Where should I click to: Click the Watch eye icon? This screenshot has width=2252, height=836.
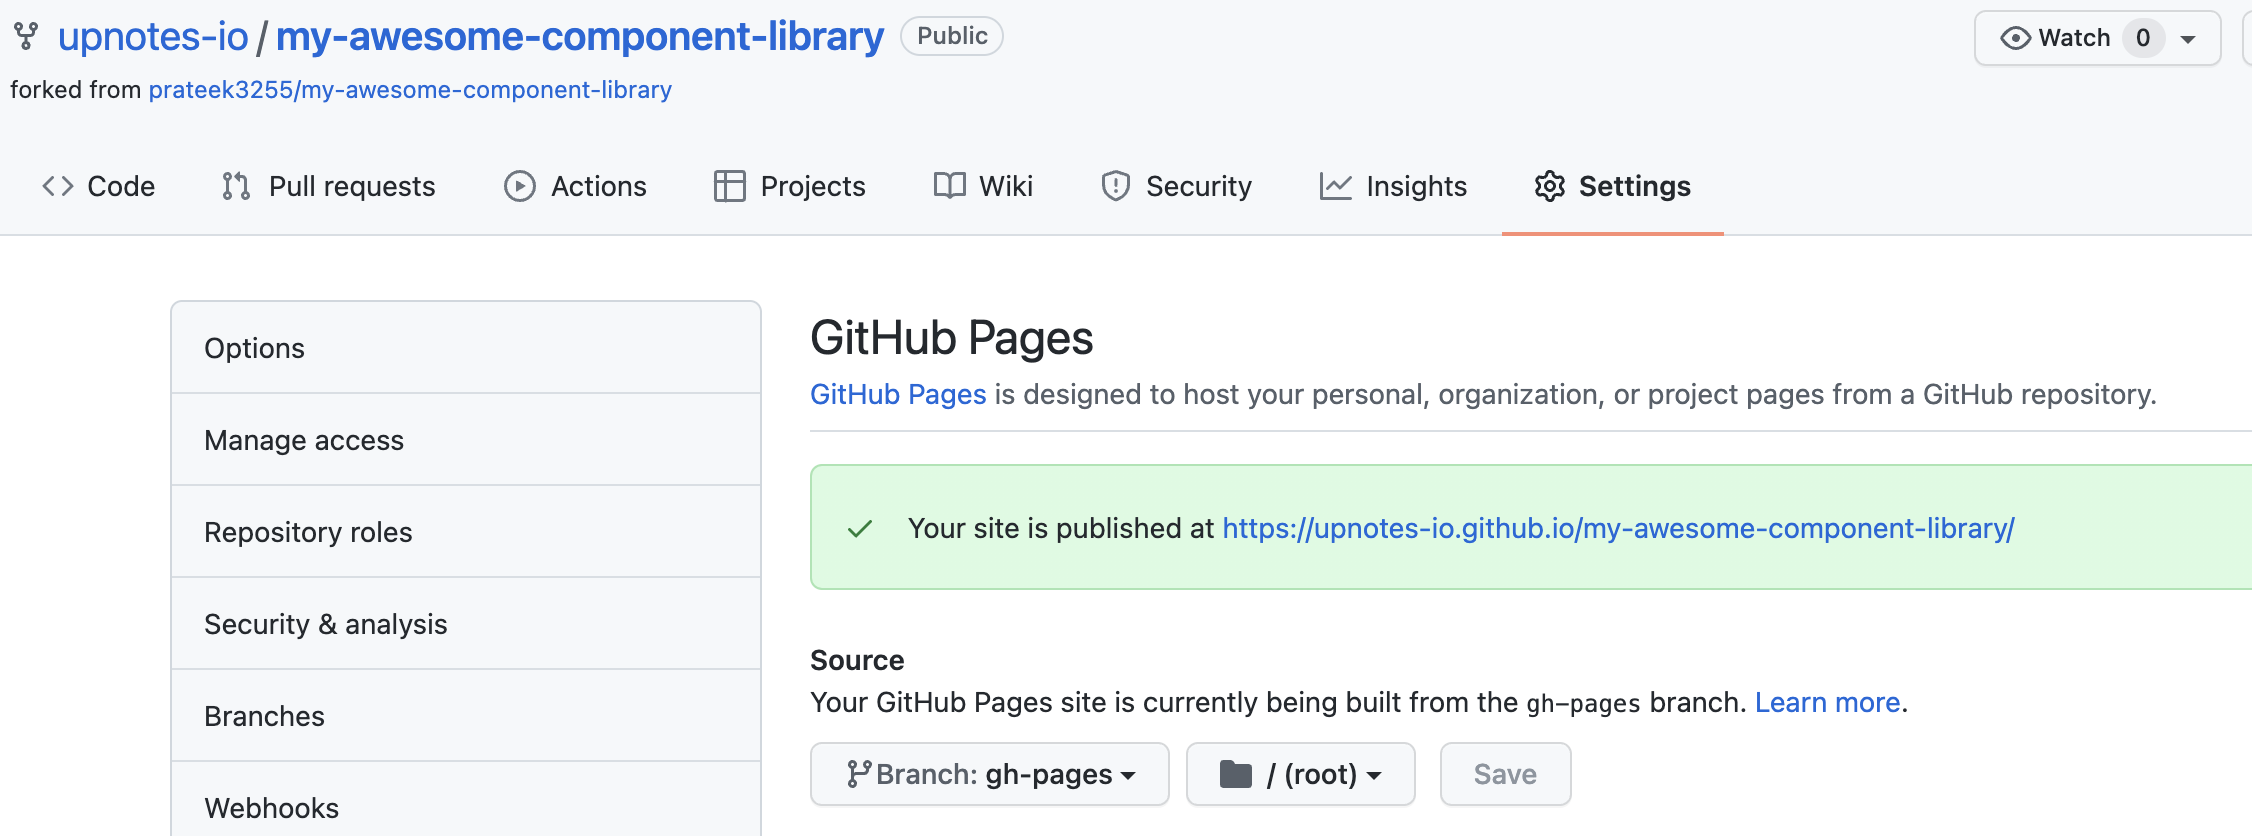2015,38
